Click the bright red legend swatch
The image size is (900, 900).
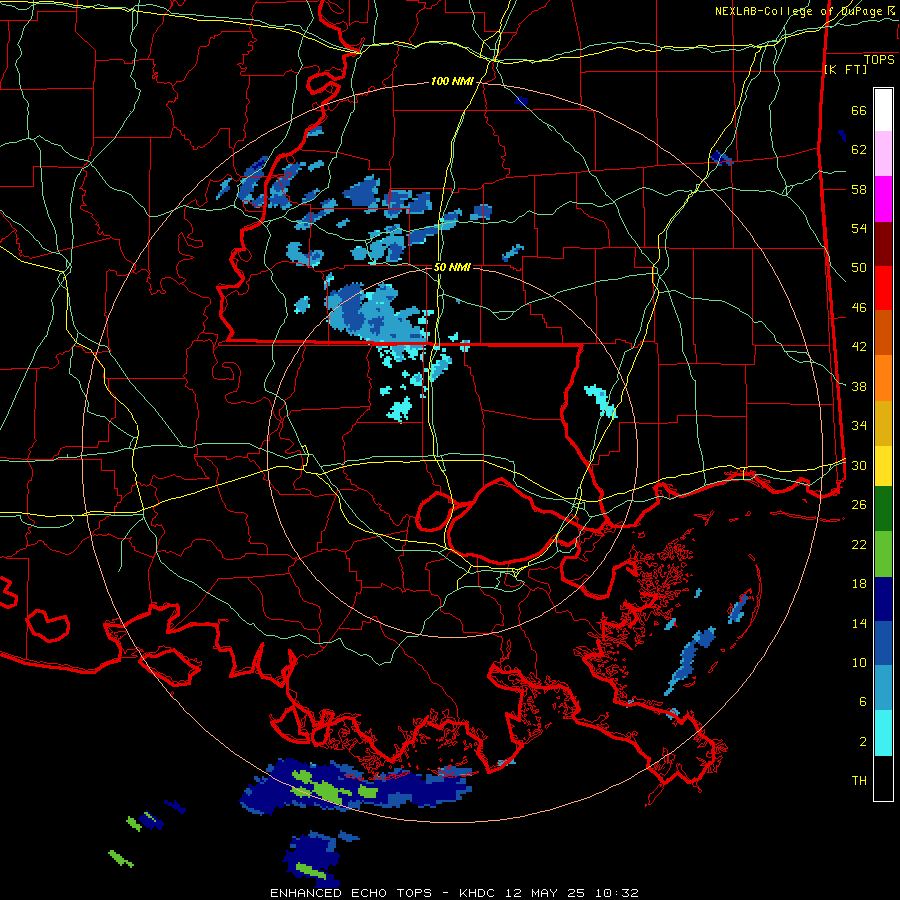point(883,288)
